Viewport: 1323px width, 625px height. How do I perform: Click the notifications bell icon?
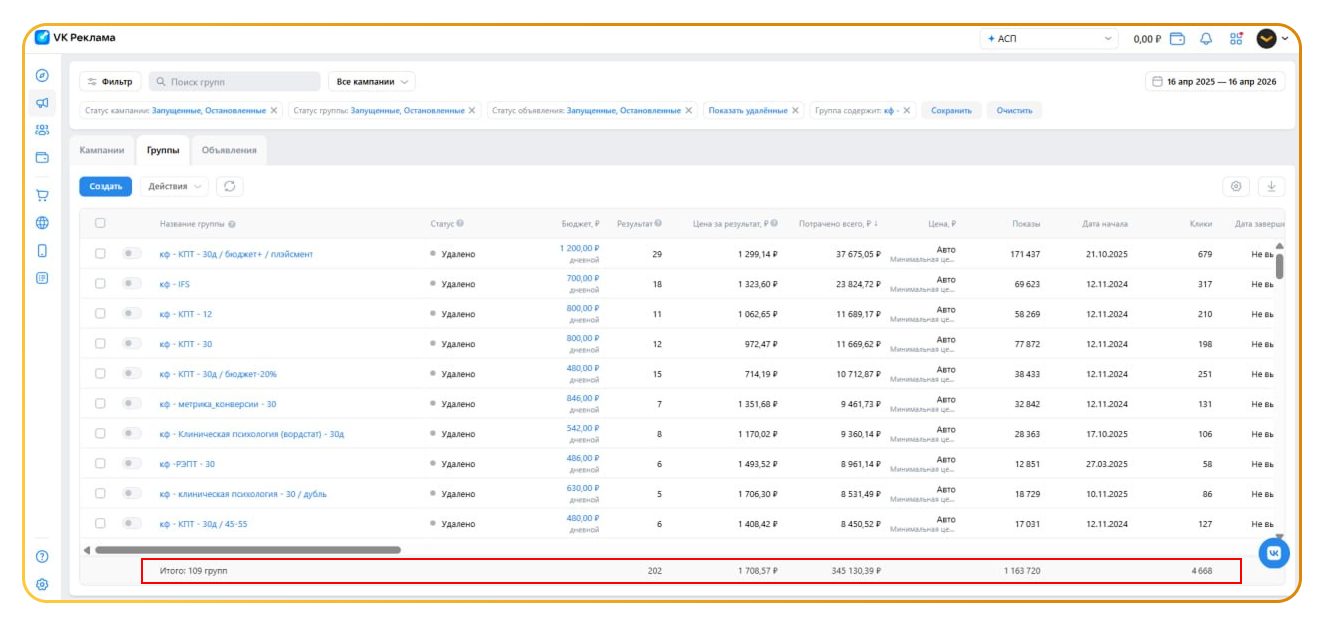(x=1206, y=39)
